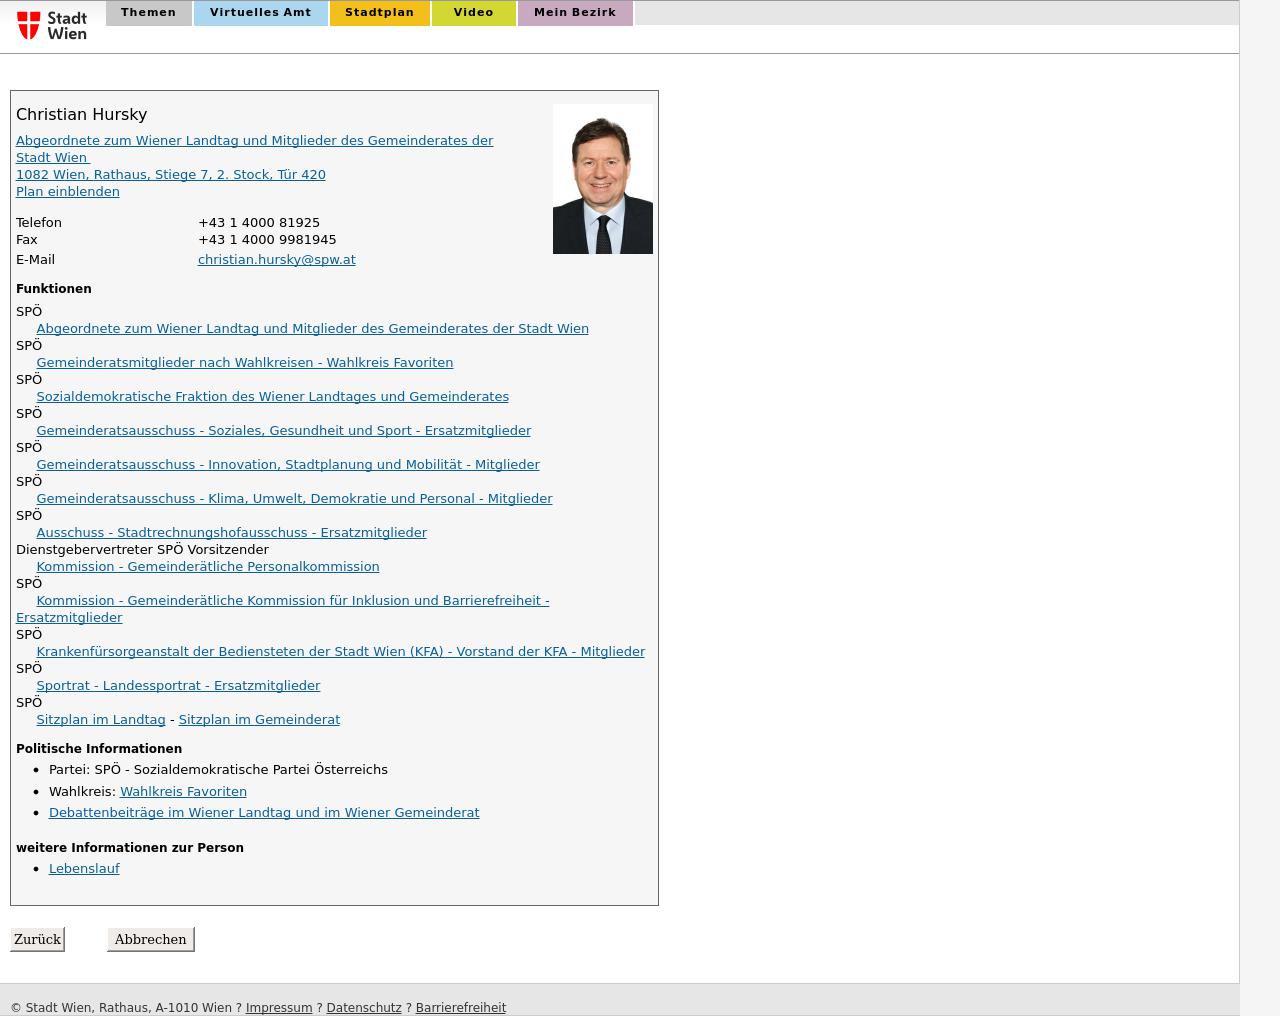Open the Themen tab
This screenshot has height=1016, width=1280.
pos(148,13)
